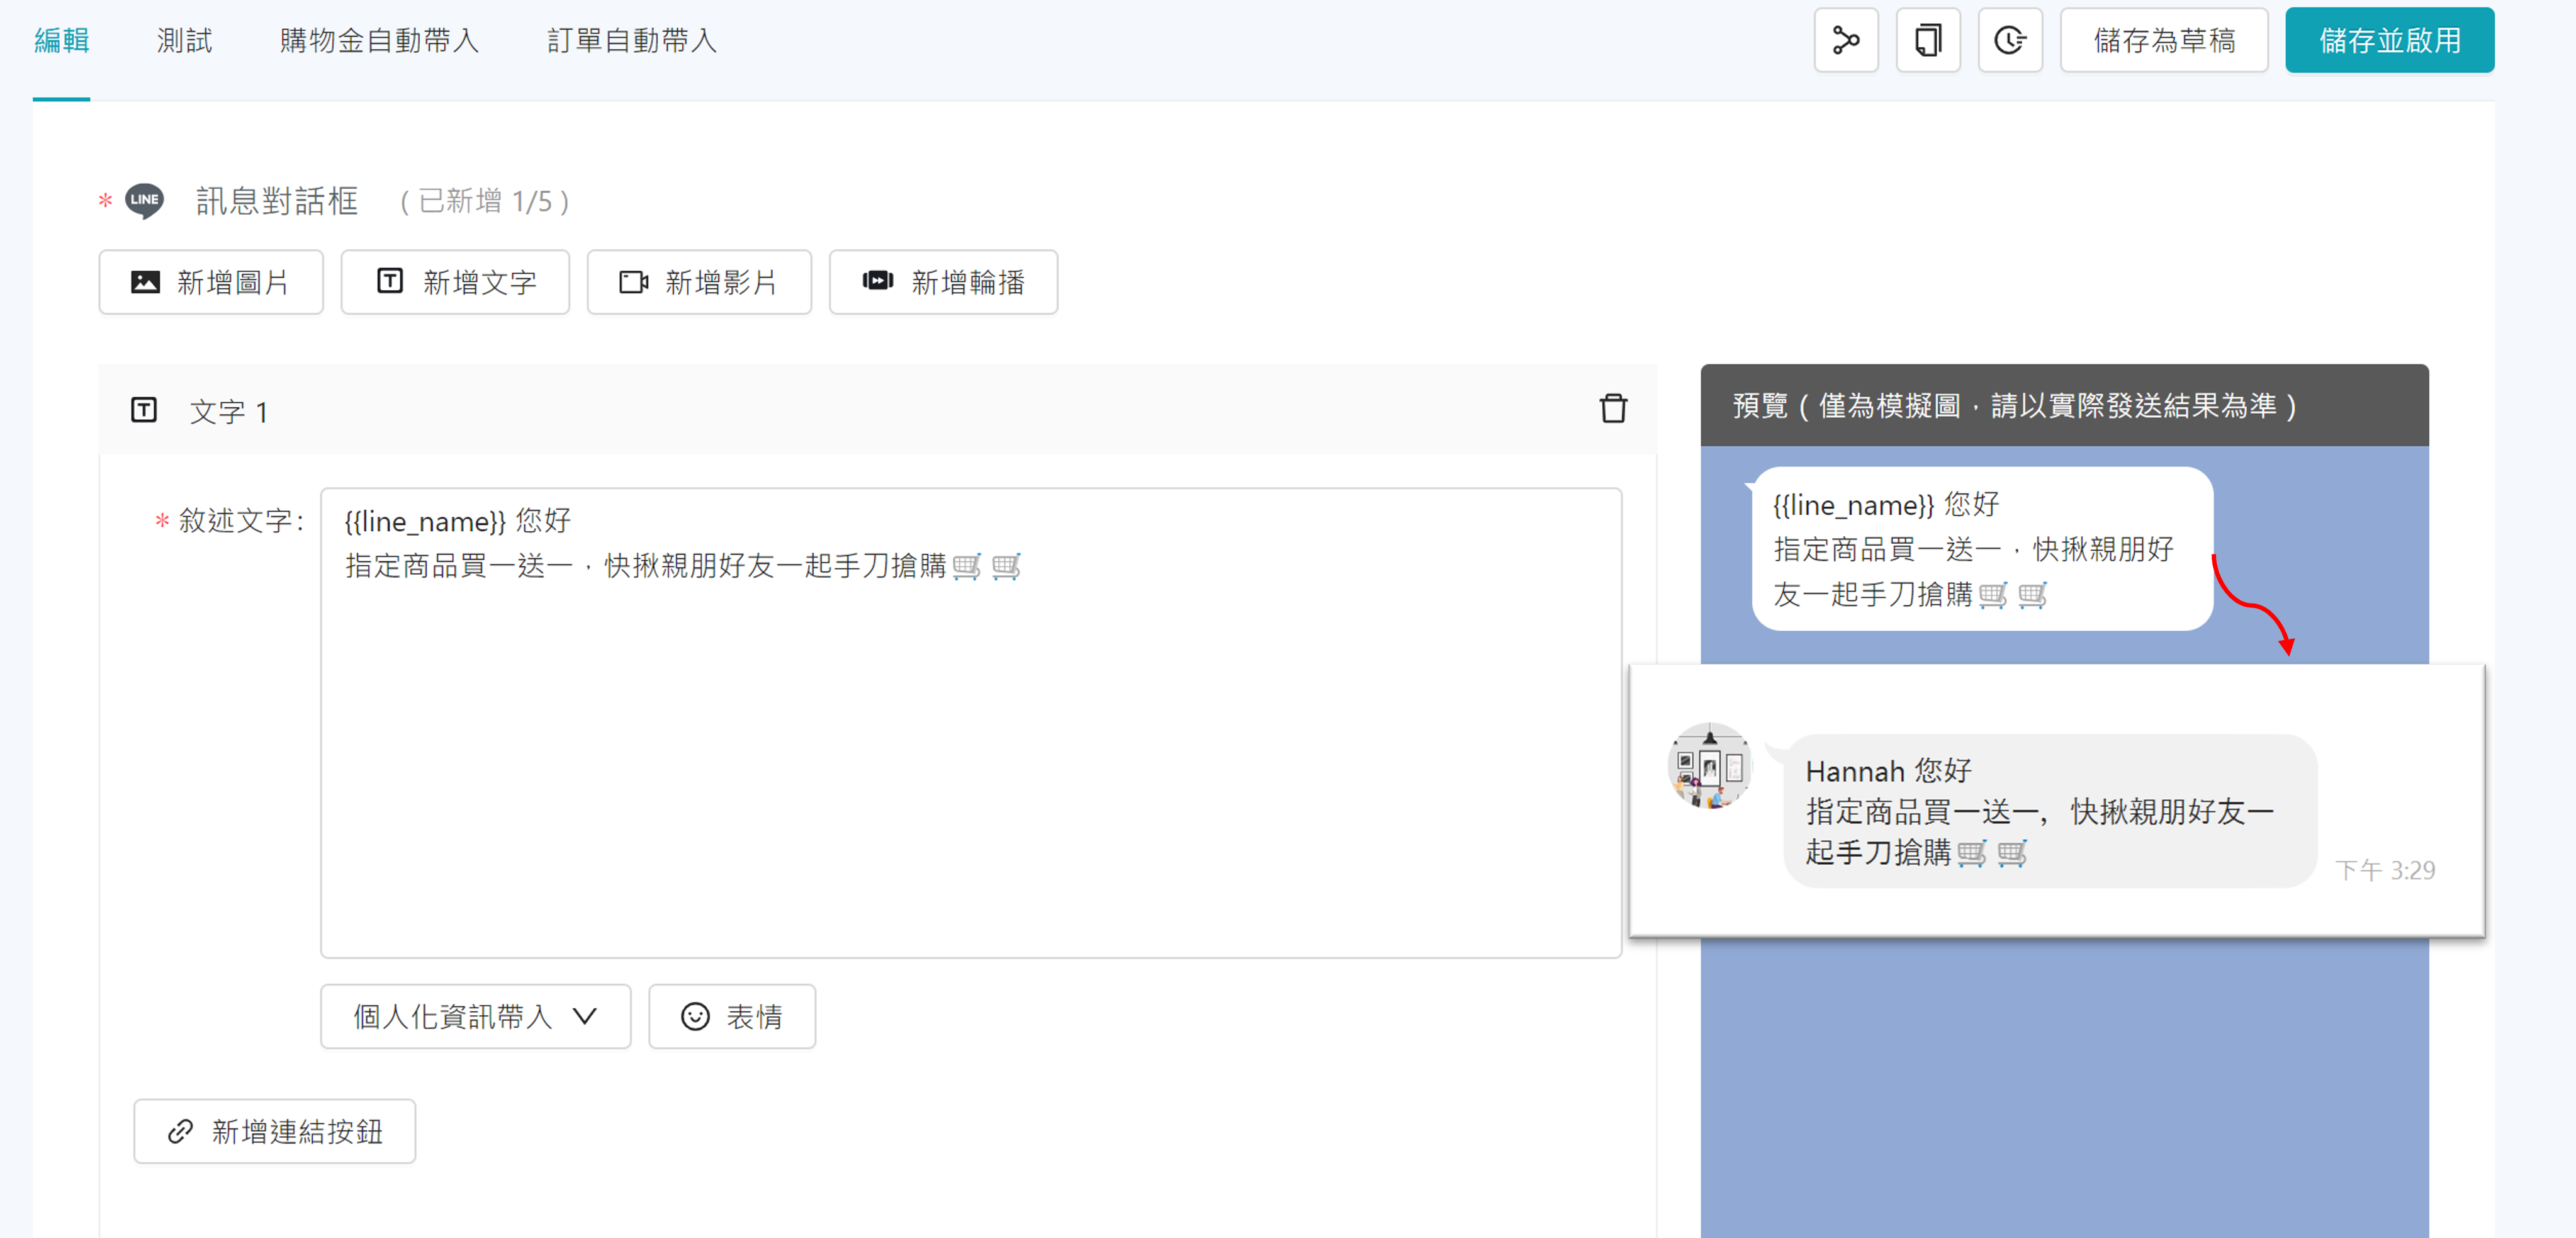
Task: Delete 文字 1 with trash icon
Action: [x=1612, y=409]
